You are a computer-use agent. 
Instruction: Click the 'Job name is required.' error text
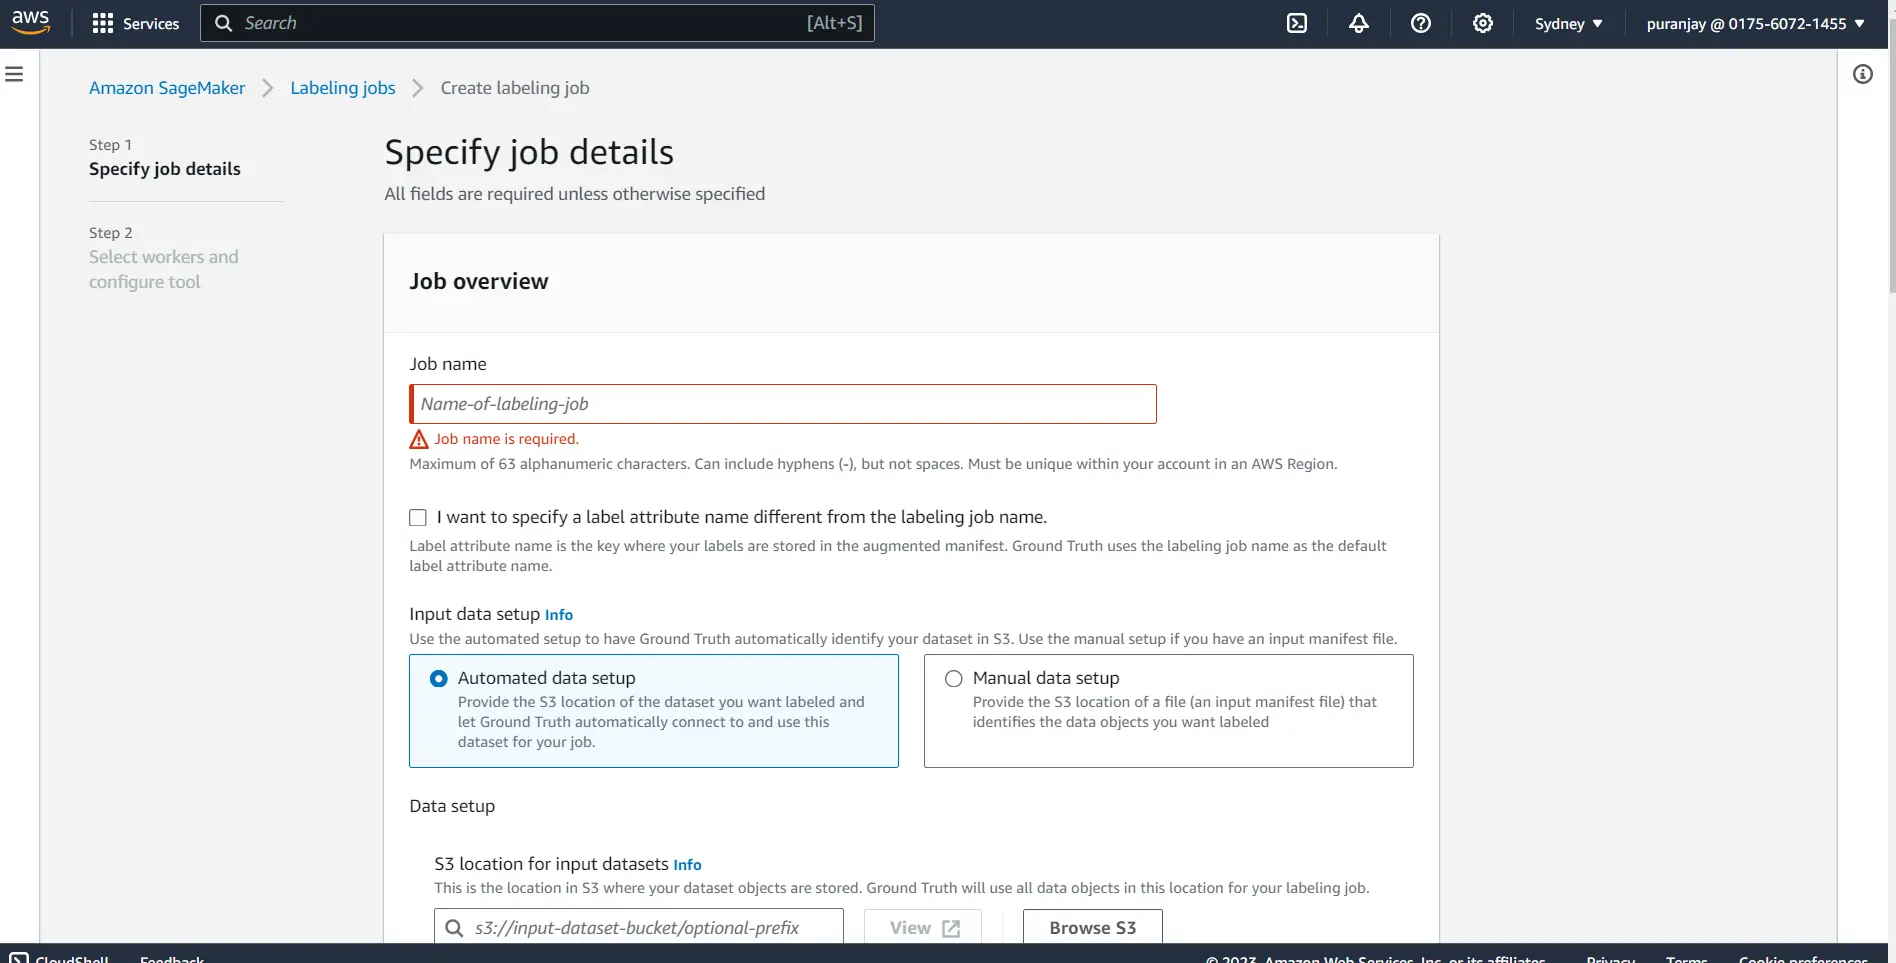506,439
